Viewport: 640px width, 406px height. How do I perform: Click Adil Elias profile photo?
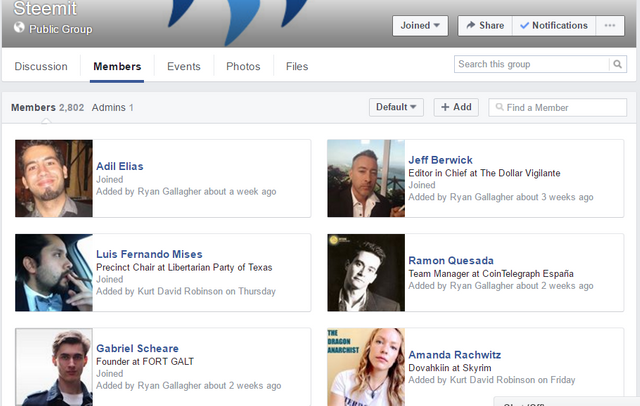[54, 178]
